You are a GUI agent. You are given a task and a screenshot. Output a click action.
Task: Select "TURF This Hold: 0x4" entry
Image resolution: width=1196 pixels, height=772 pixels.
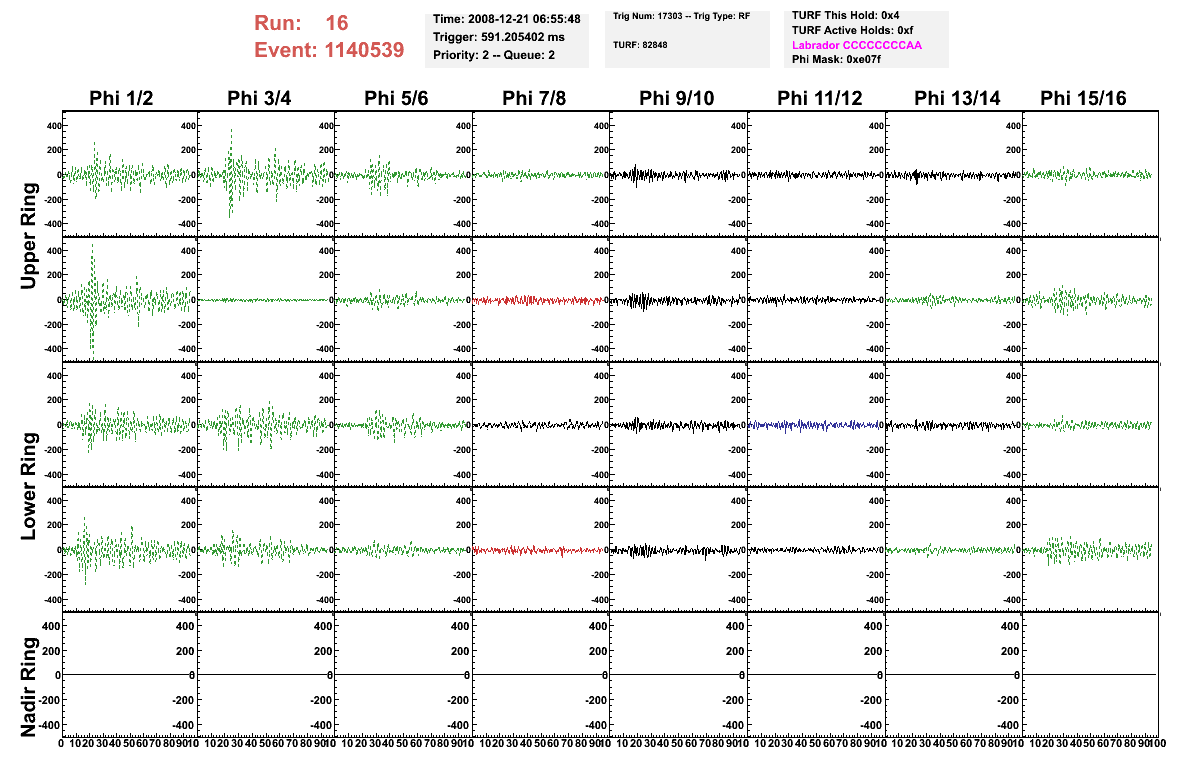coord(845,15)
